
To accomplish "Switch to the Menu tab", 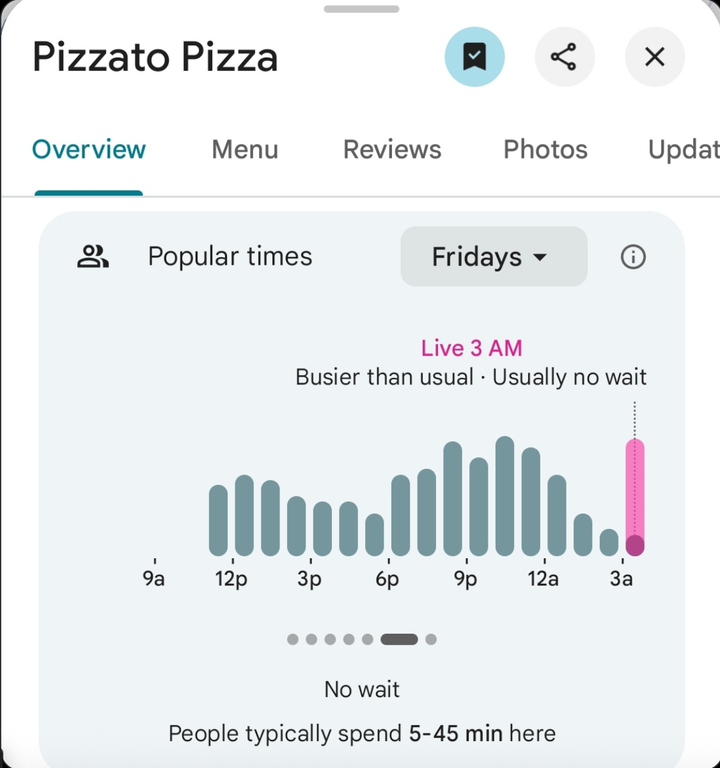I will click(245, 150).
